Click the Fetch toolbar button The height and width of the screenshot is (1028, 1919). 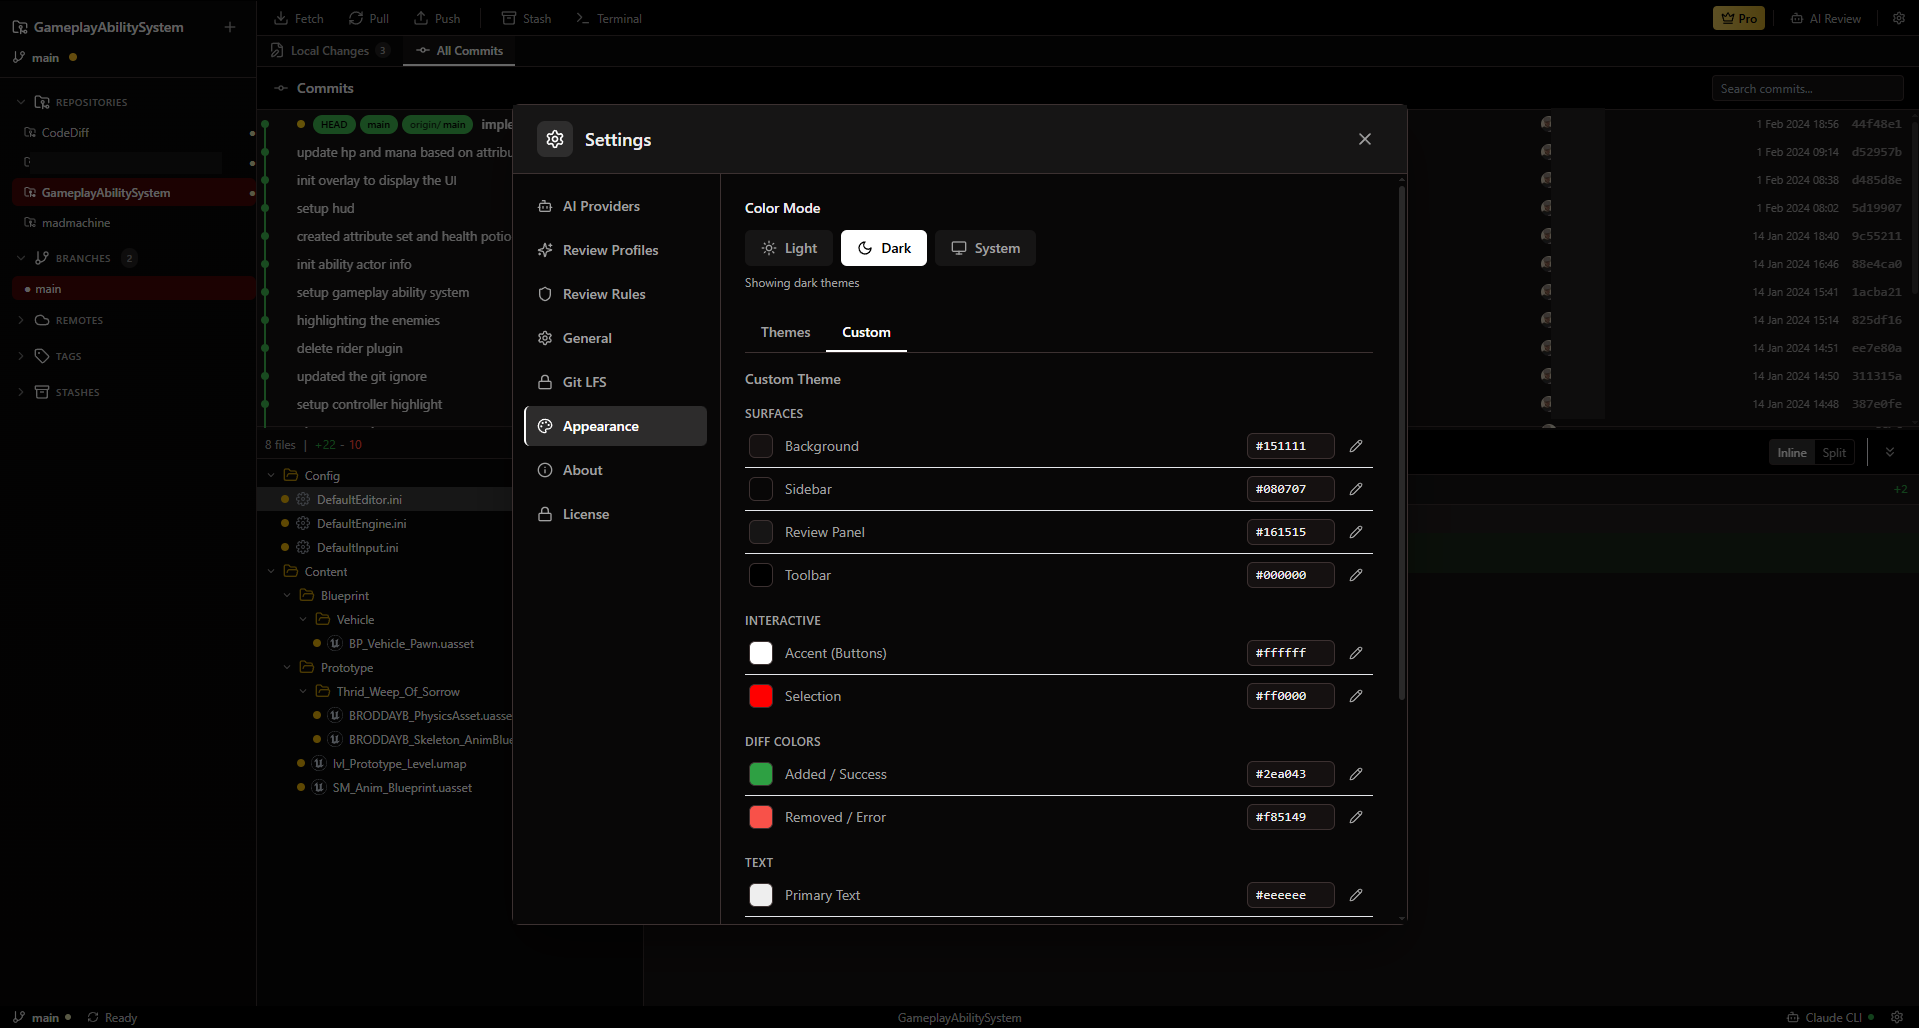[x=299, y=18]
